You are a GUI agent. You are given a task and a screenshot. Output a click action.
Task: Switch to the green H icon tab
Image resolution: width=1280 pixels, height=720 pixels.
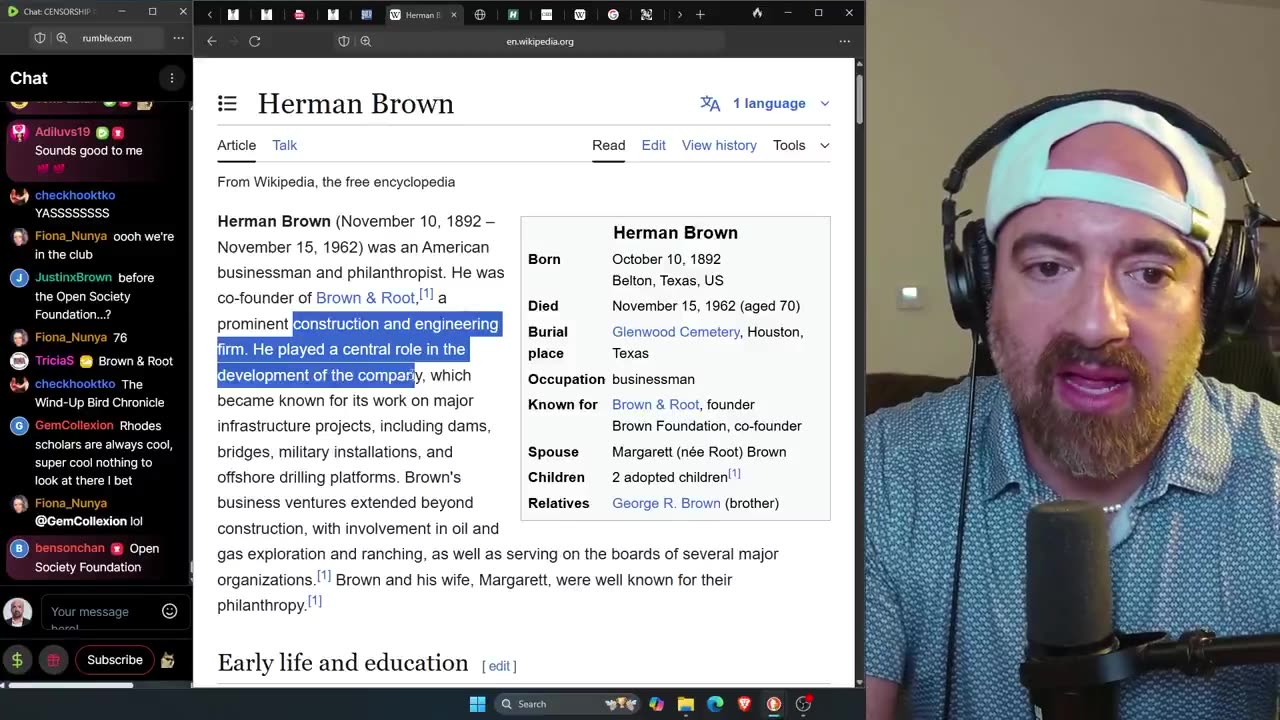[x=513, y=15]
